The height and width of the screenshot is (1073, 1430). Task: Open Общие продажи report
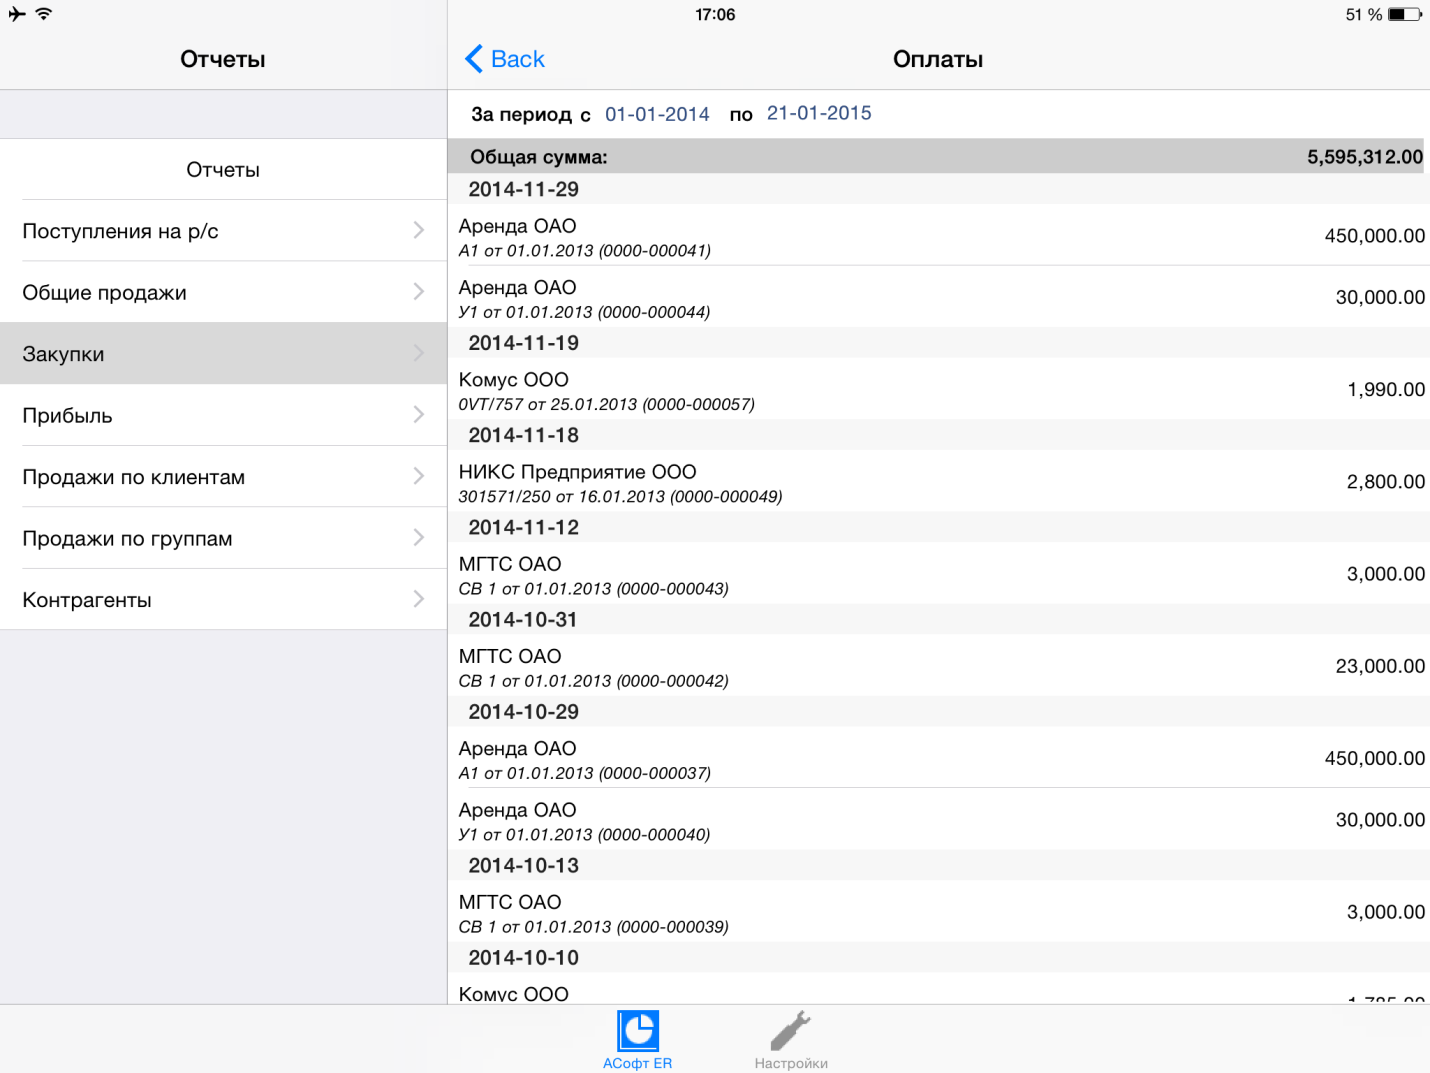point(223,292)
